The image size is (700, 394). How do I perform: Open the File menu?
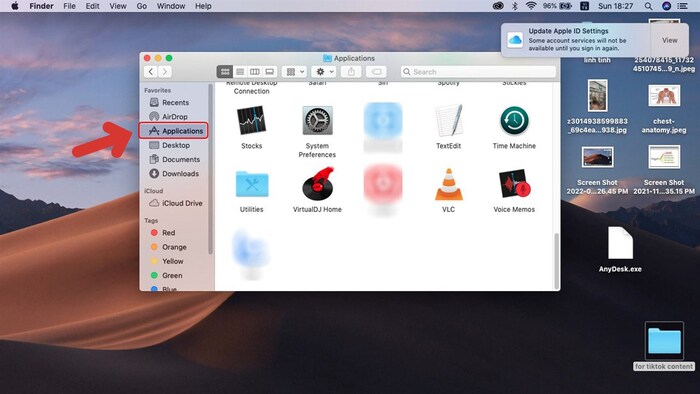69,6
